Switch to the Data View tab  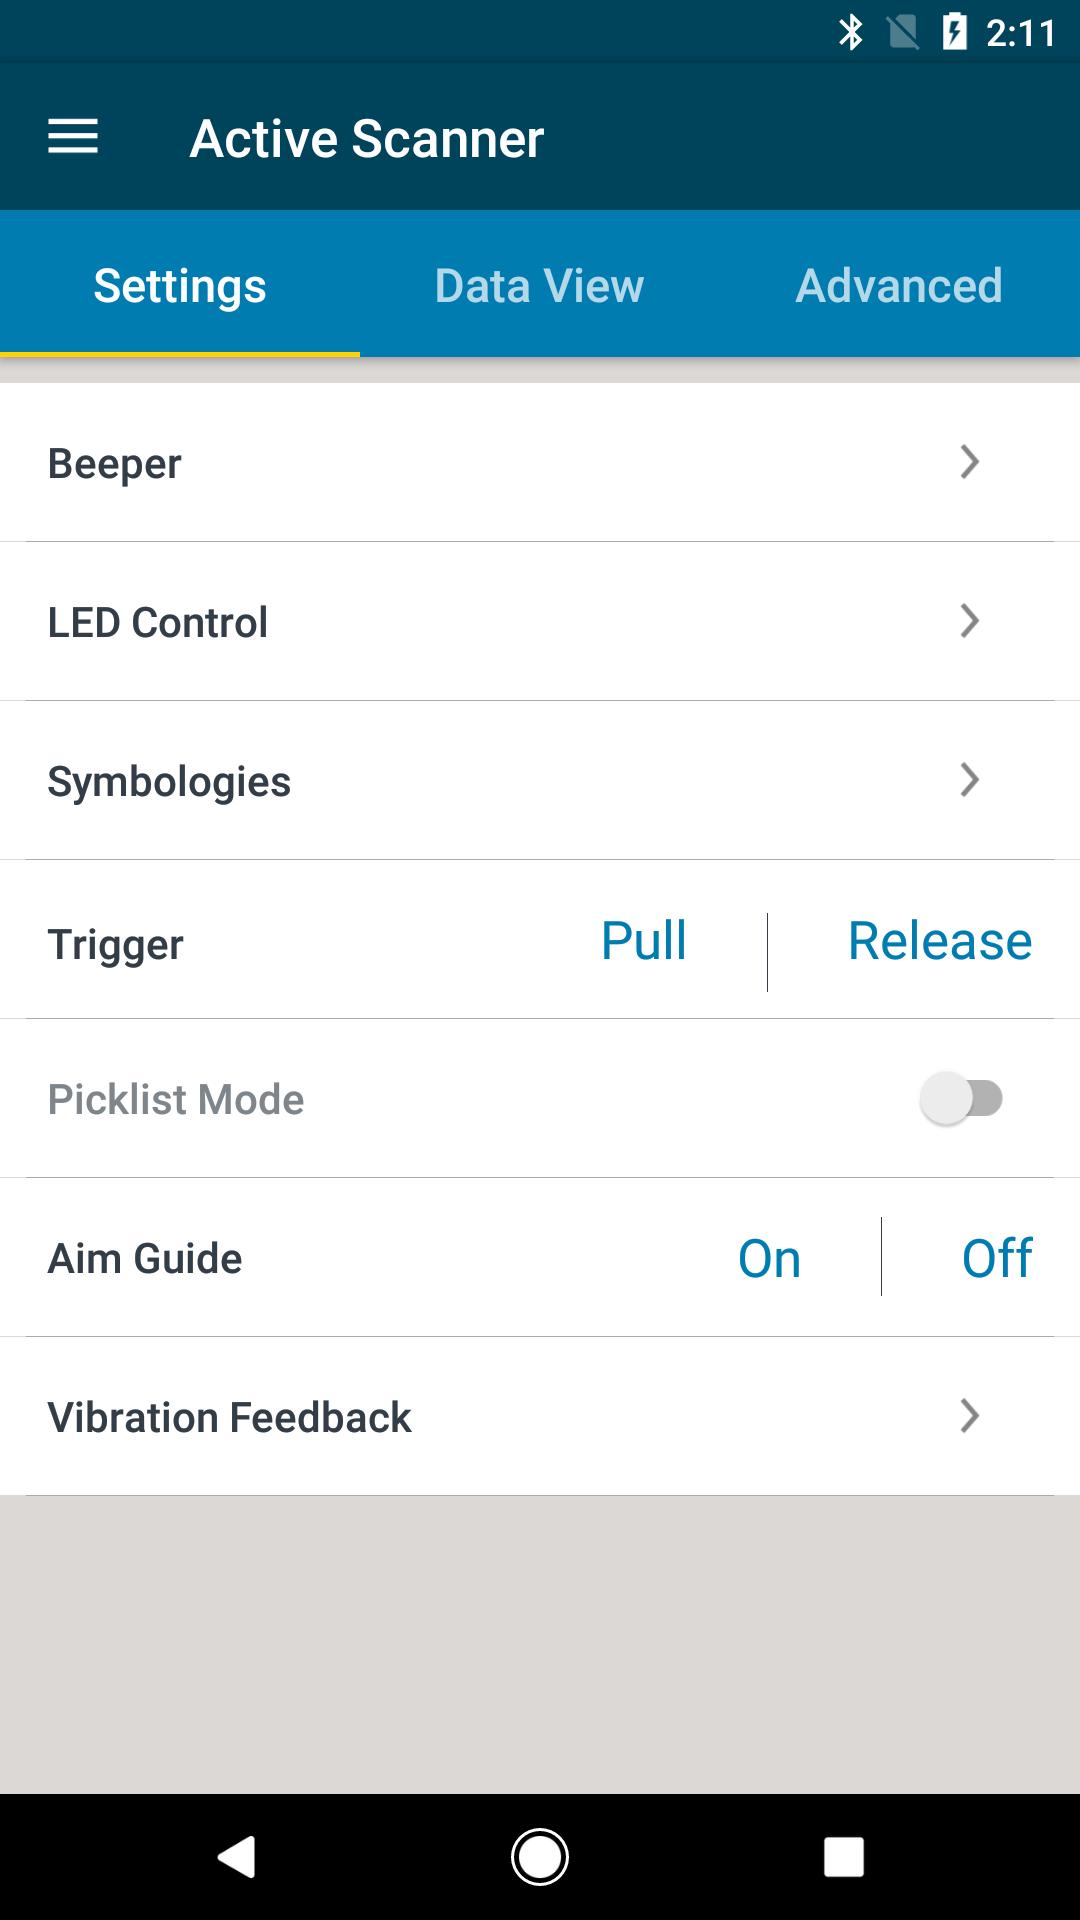539,286
